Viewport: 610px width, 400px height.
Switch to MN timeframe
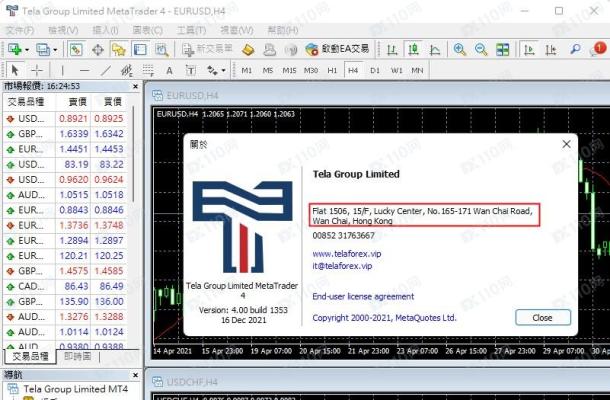[417, 70]
